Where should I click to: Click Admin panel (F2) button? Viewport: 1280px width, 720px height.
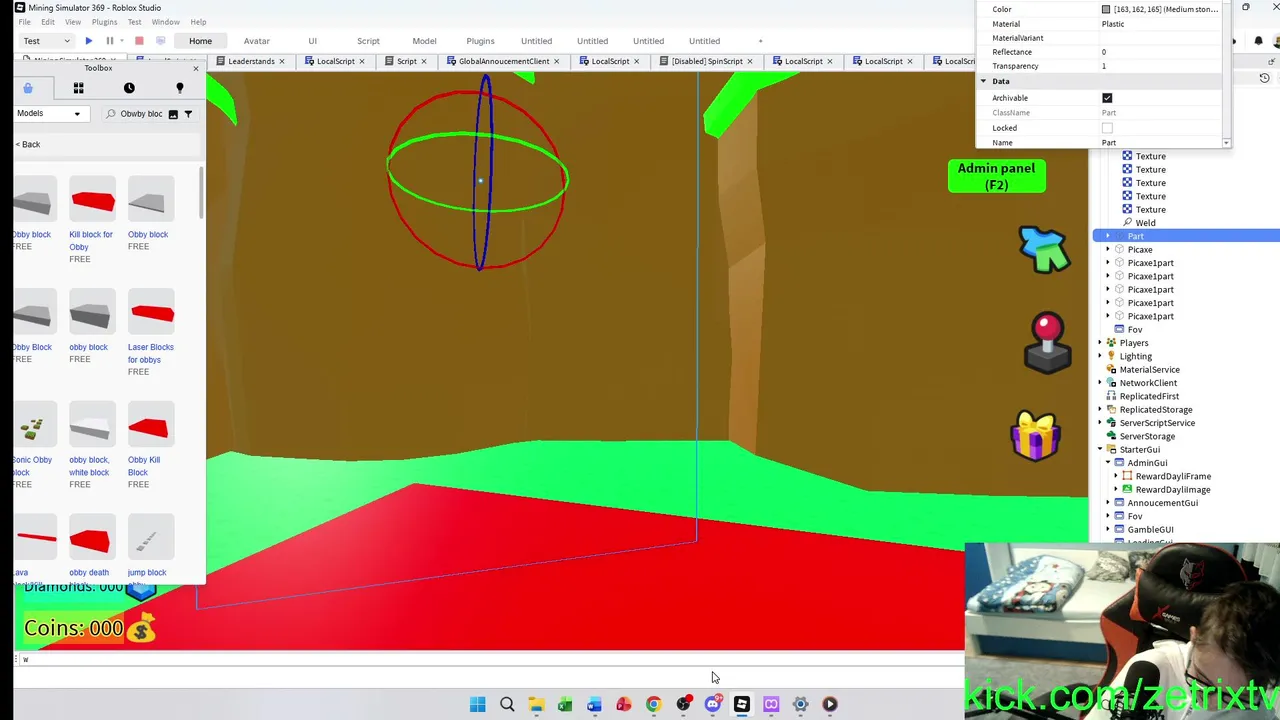pos(996,176)
